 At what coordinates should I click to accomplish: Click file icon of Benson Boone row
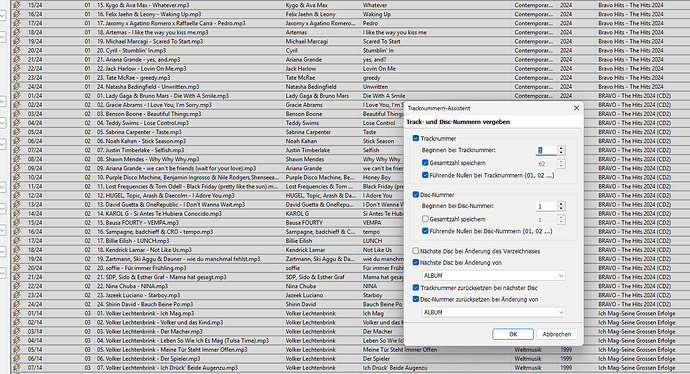(x=17, y=114)
